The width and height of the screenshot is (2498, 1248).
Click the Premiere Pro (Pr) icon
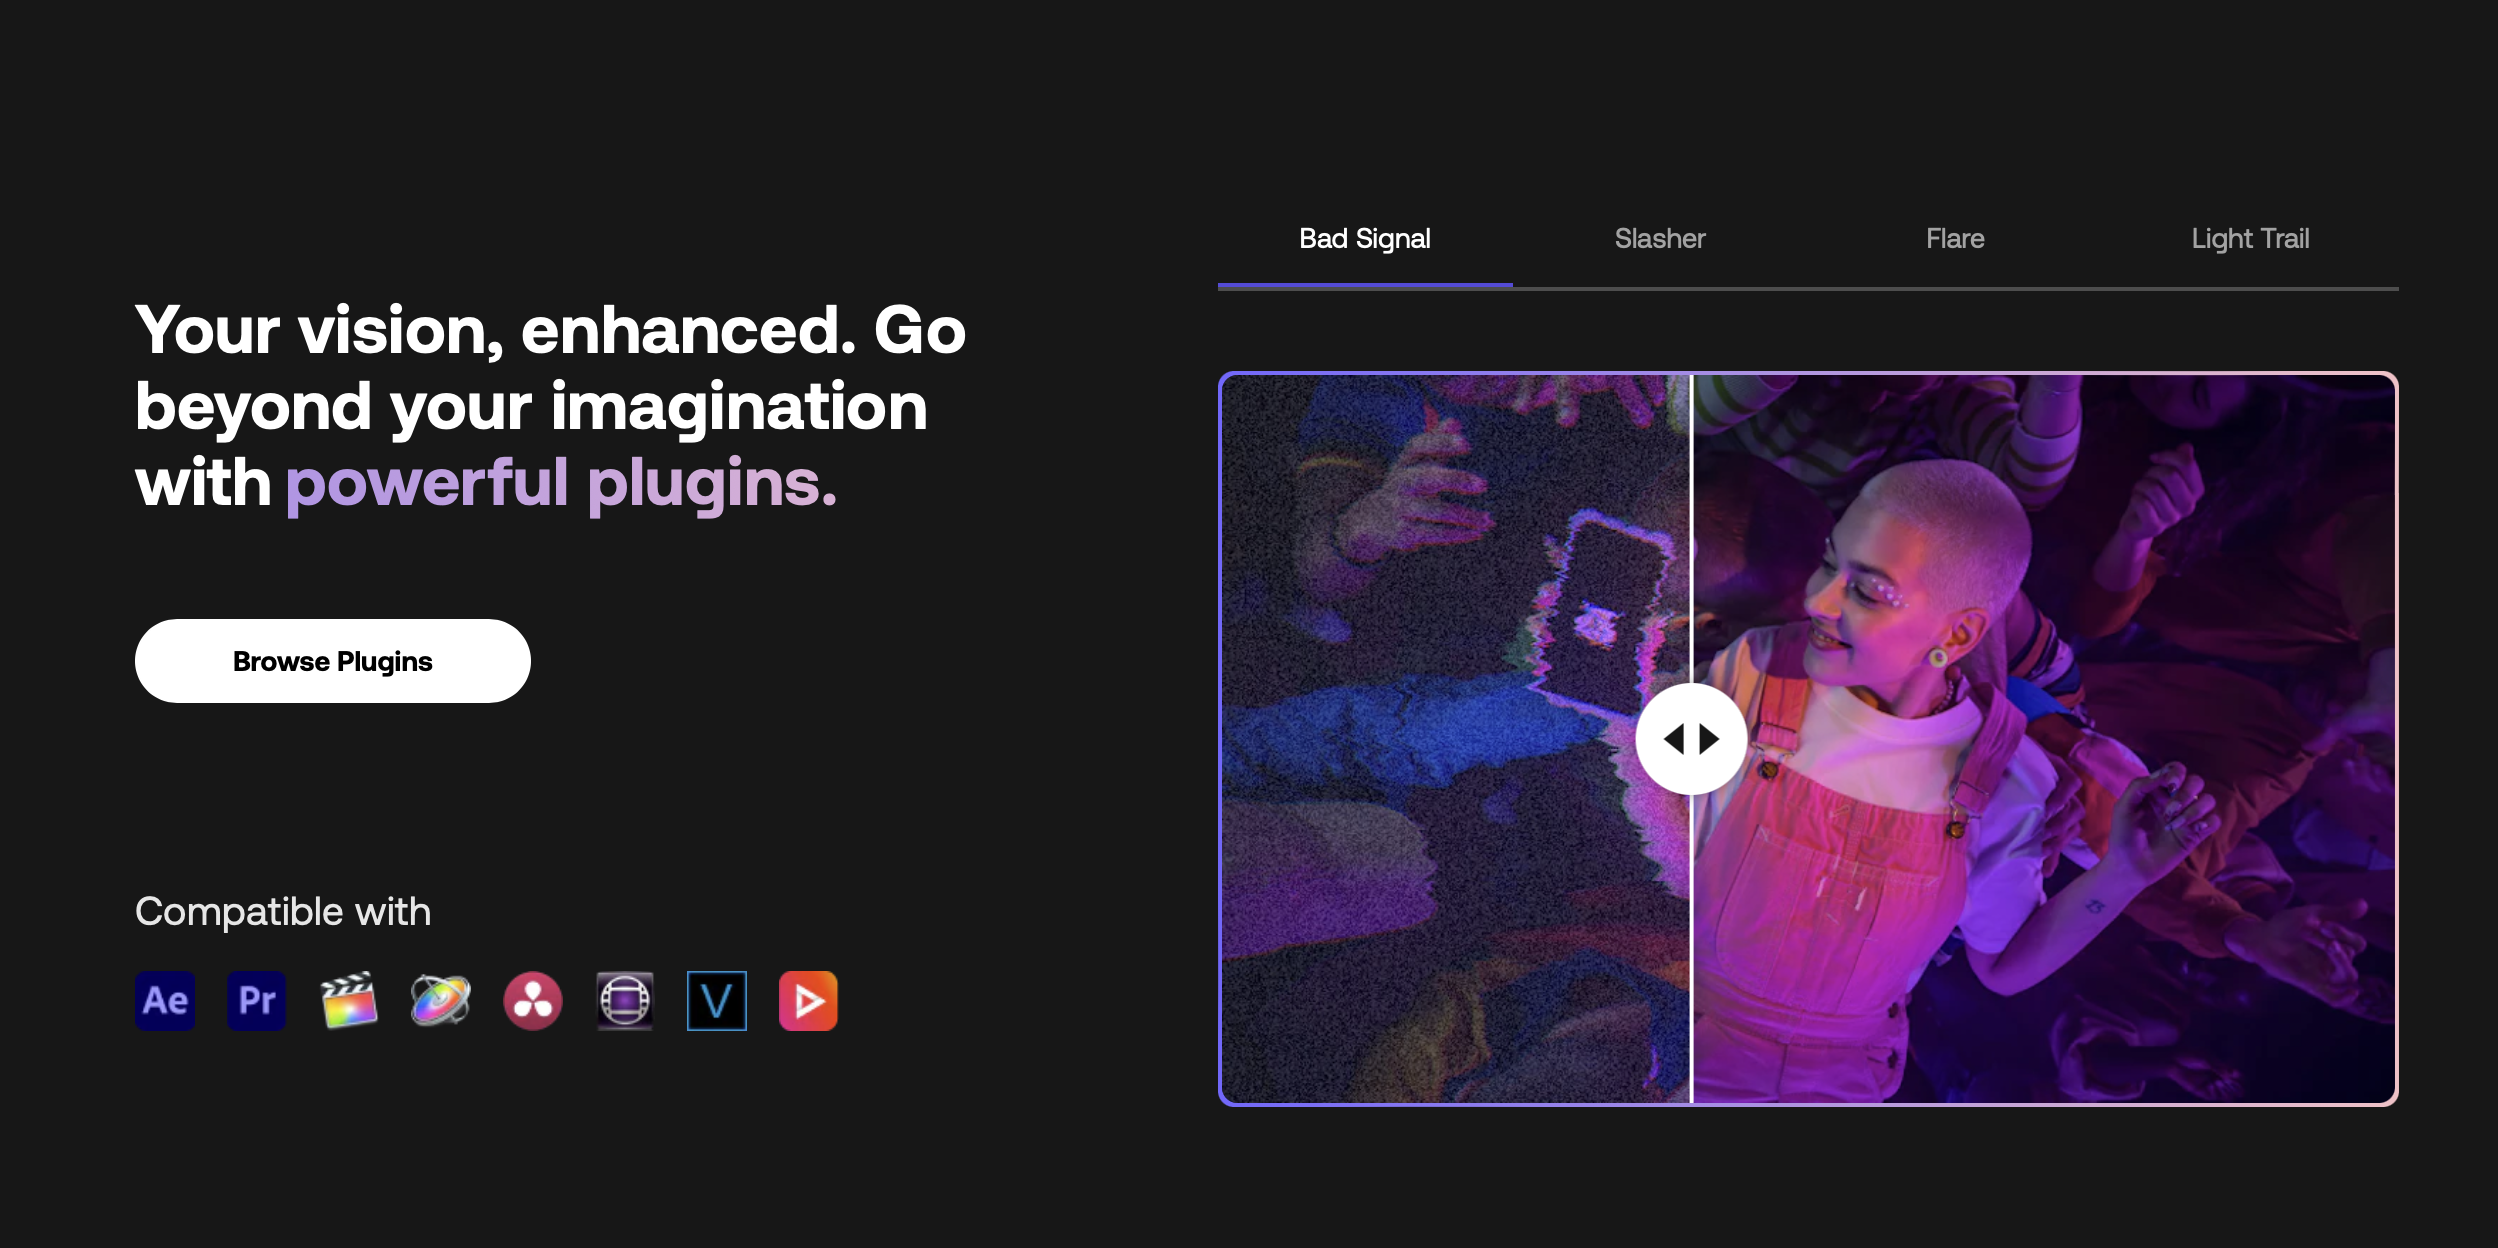click(x=257, y=1000)
